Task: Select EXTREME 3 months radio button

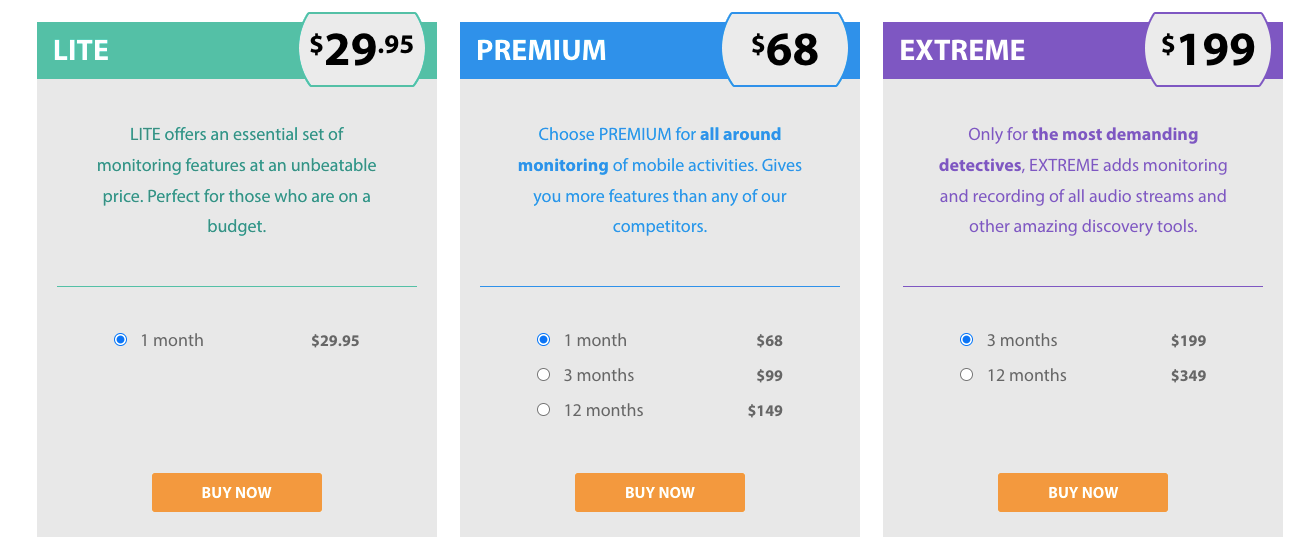Action: click(x=967, y=340)
